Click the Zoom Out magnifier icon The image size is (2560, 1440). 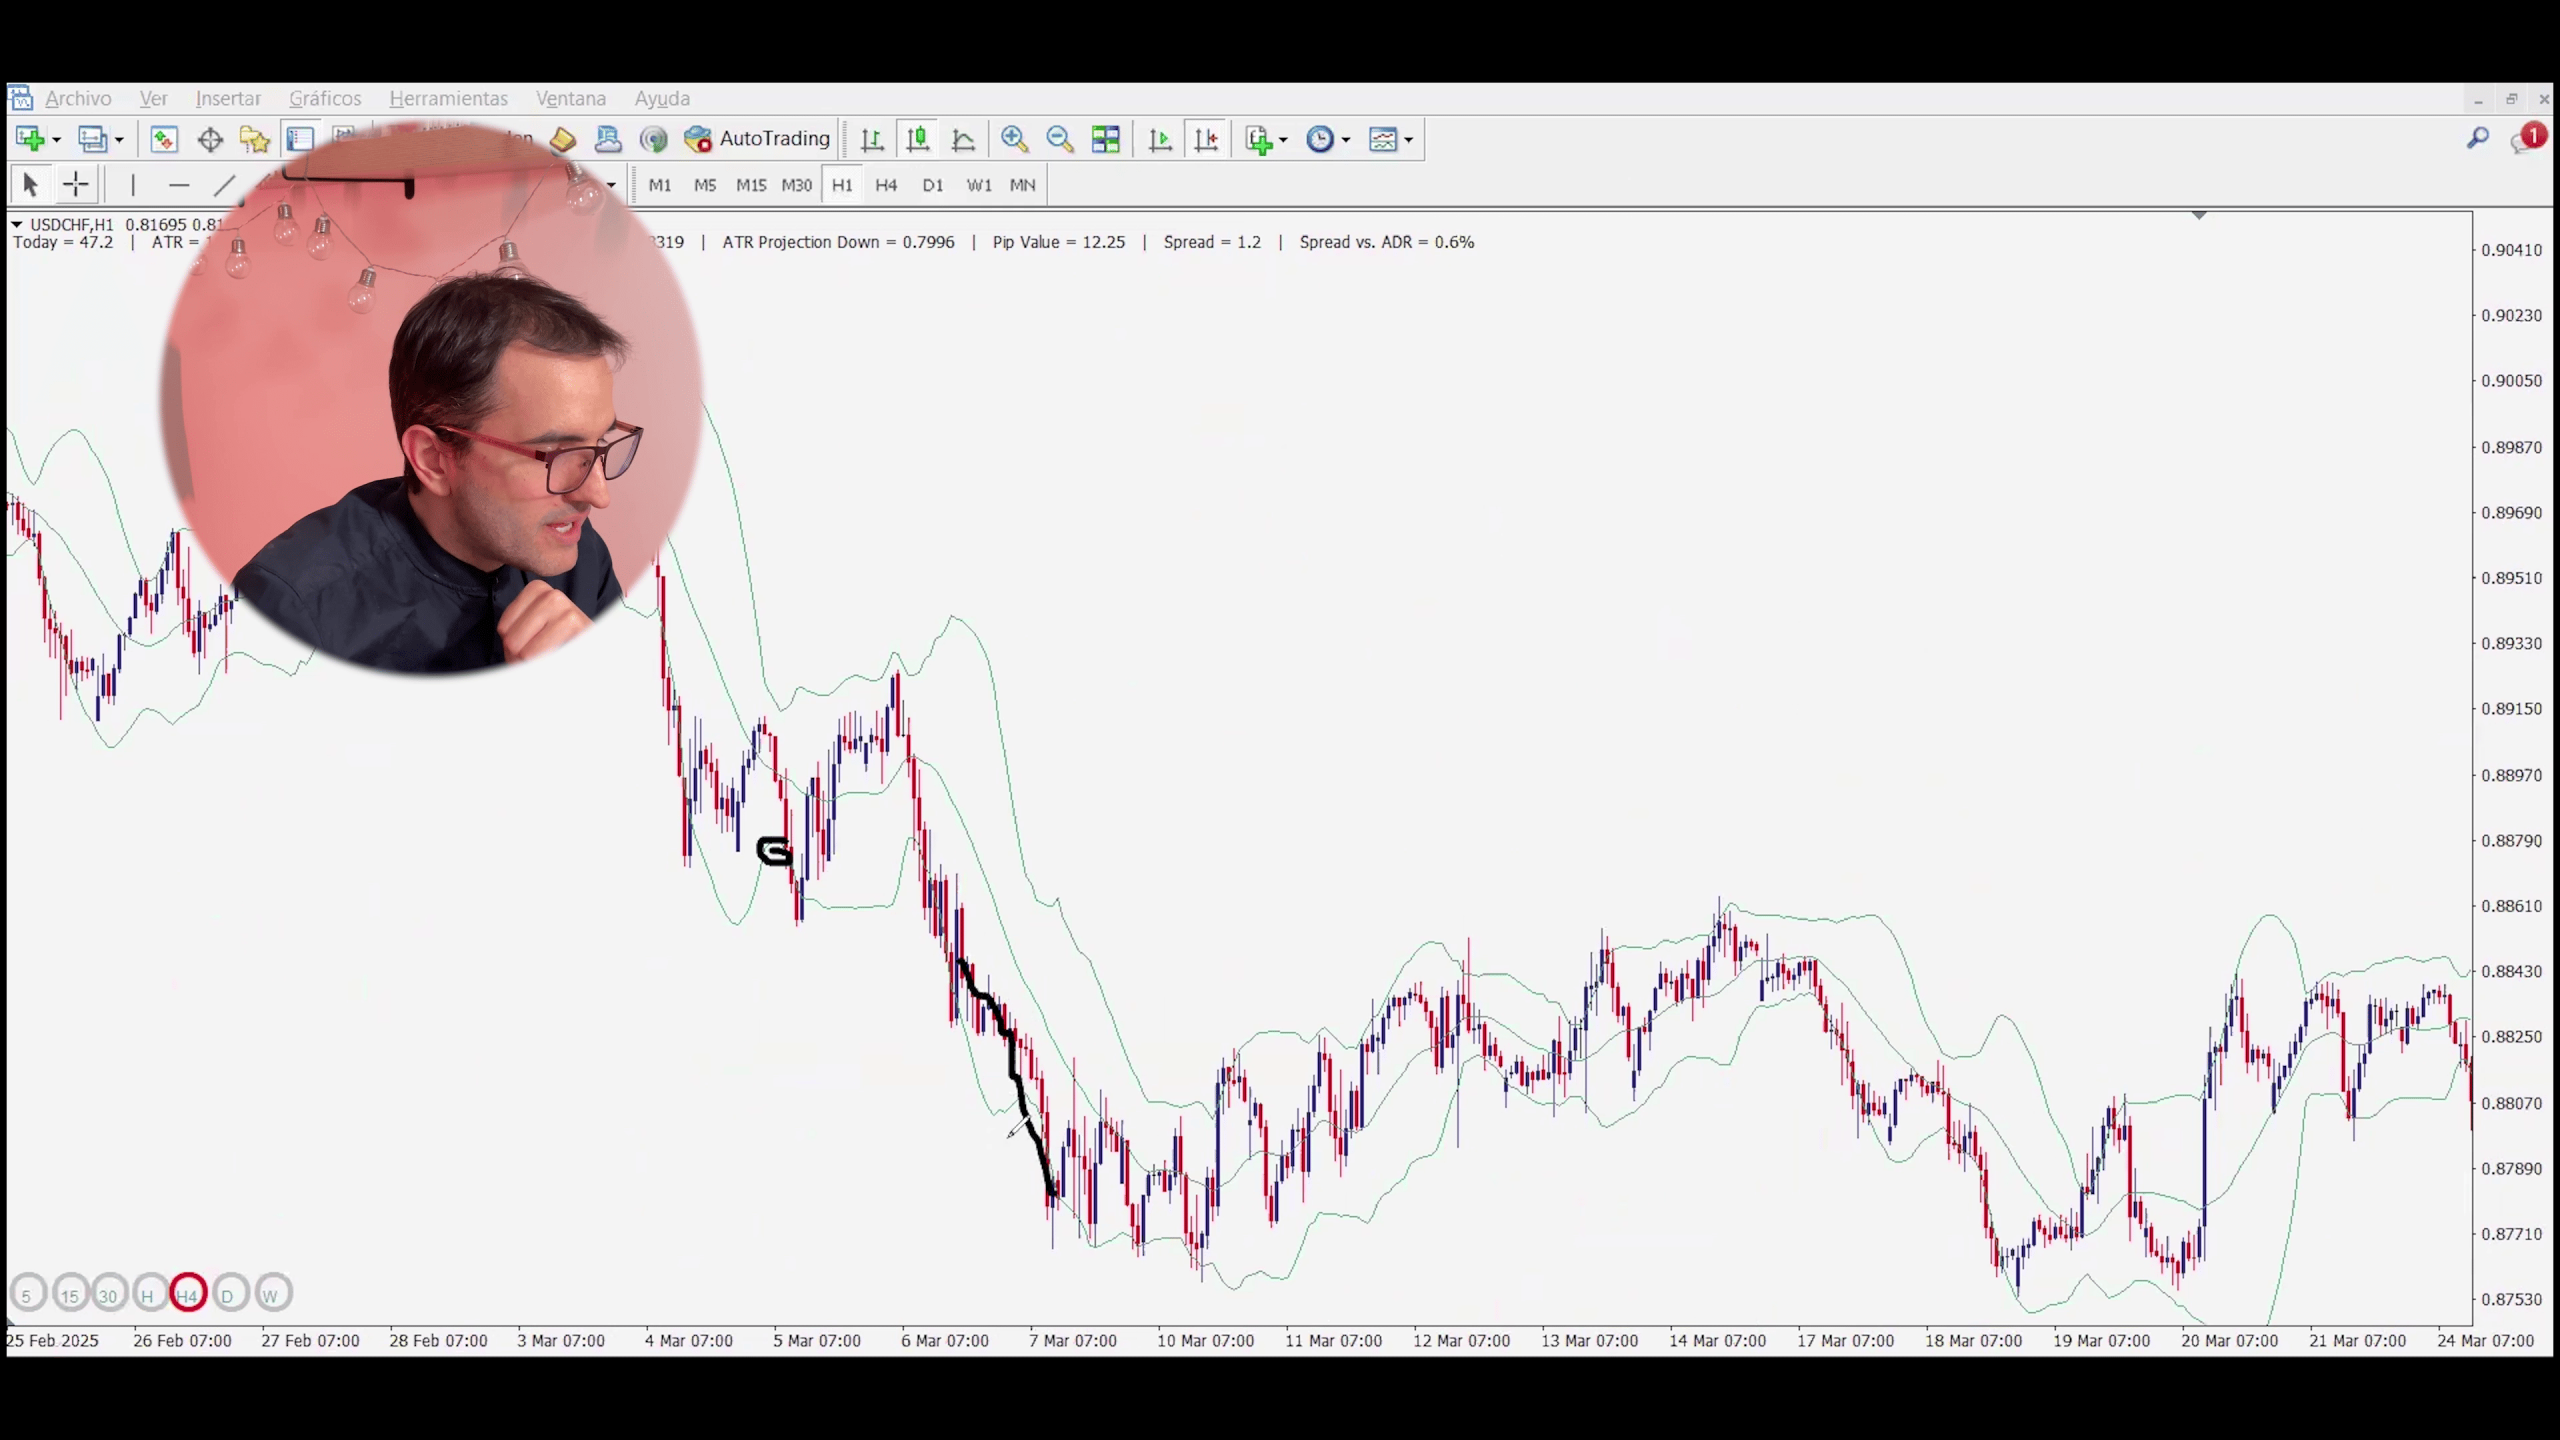click(1059, 139)
